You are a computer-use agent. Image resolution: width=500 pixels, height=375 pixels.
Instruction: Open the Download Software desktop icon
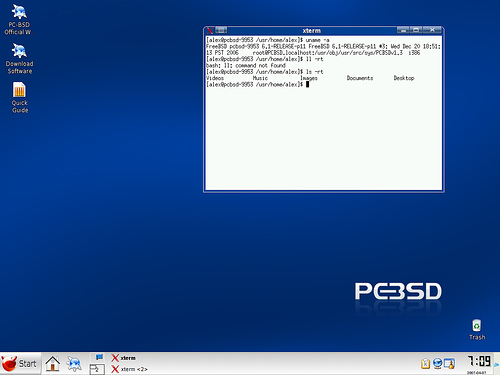19,59
